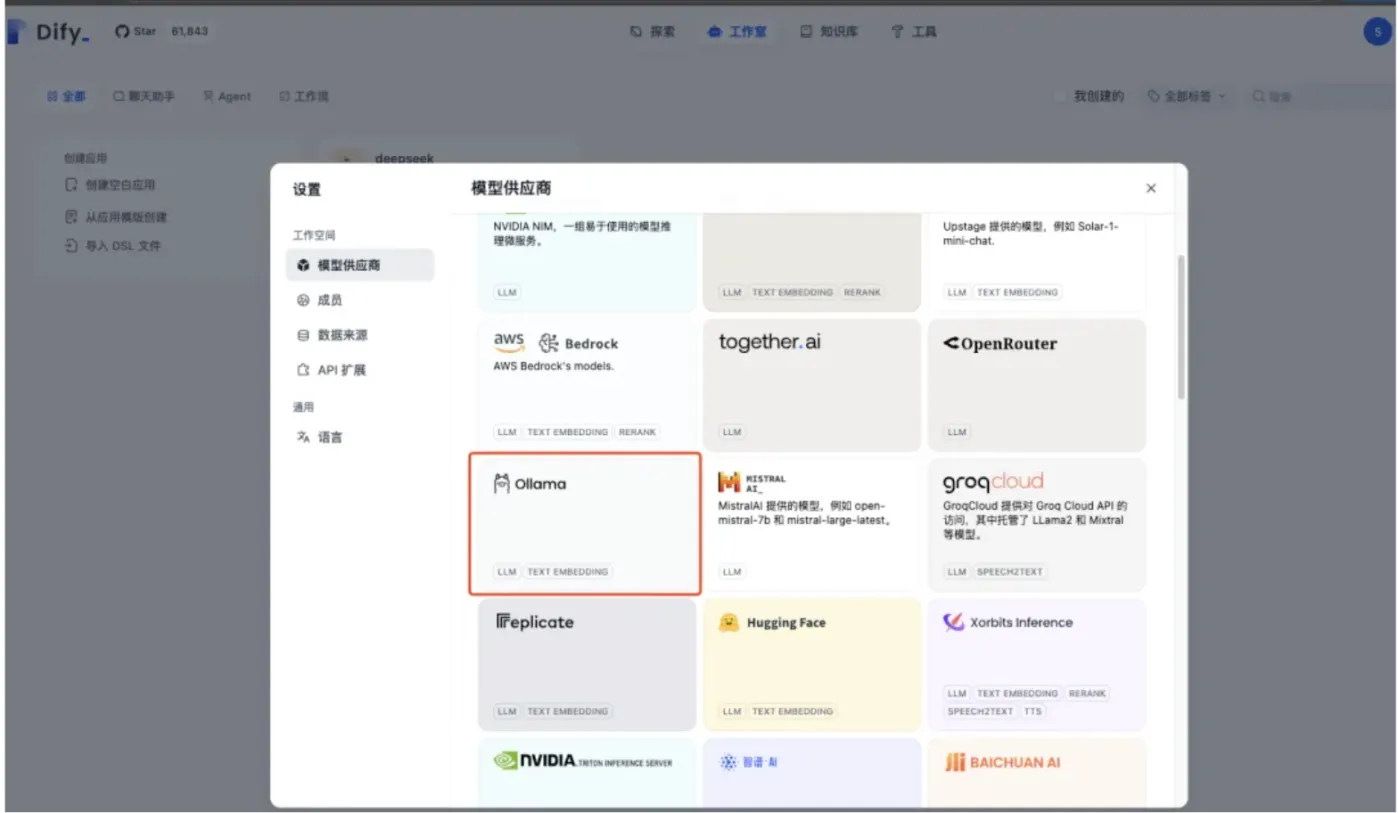Click the Replicate logo
The height and width of the screenshot is (813, 1398).
pos(535,622)
